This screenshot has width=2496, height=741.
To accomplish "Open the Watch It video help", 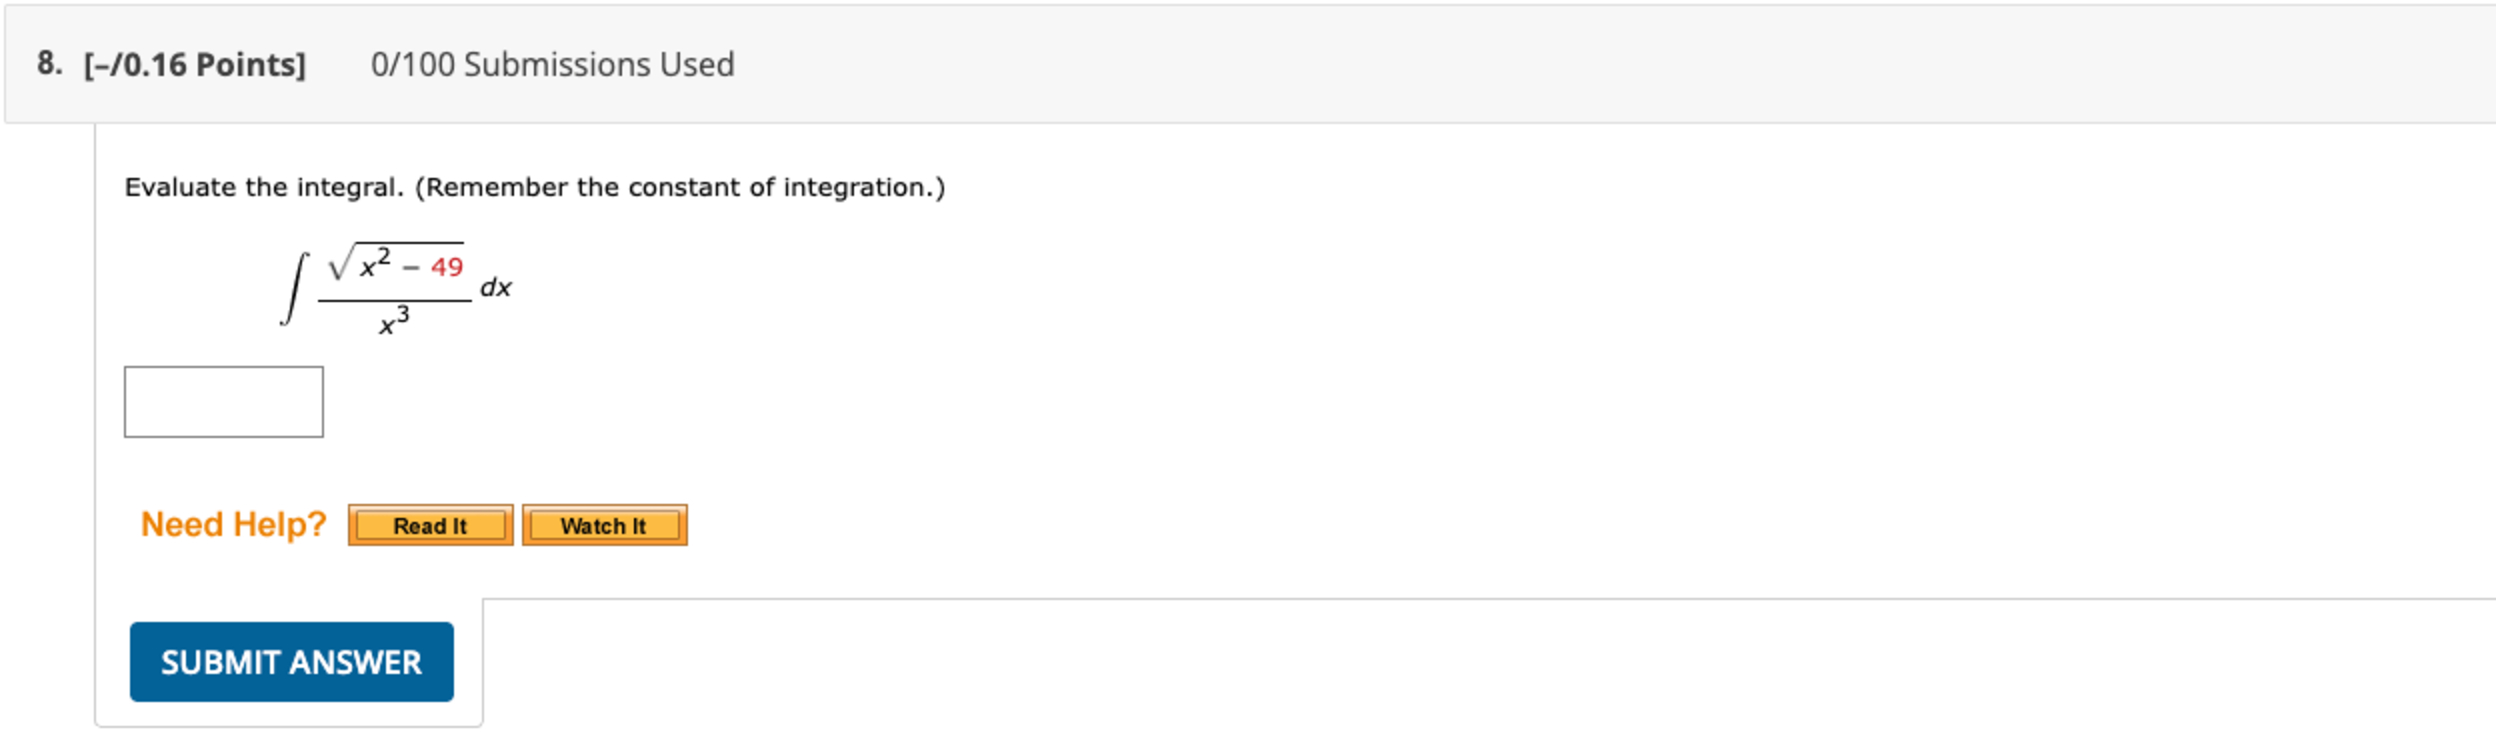I will coord(604,525).
